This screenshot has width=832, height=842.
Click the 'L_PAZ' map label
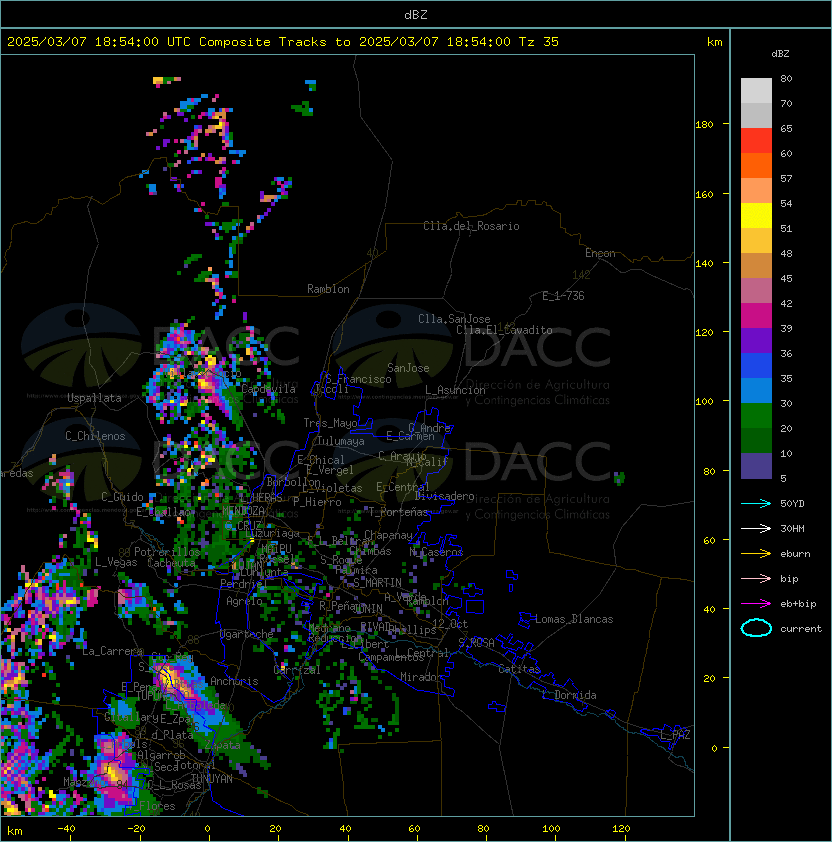click(675, 735)
